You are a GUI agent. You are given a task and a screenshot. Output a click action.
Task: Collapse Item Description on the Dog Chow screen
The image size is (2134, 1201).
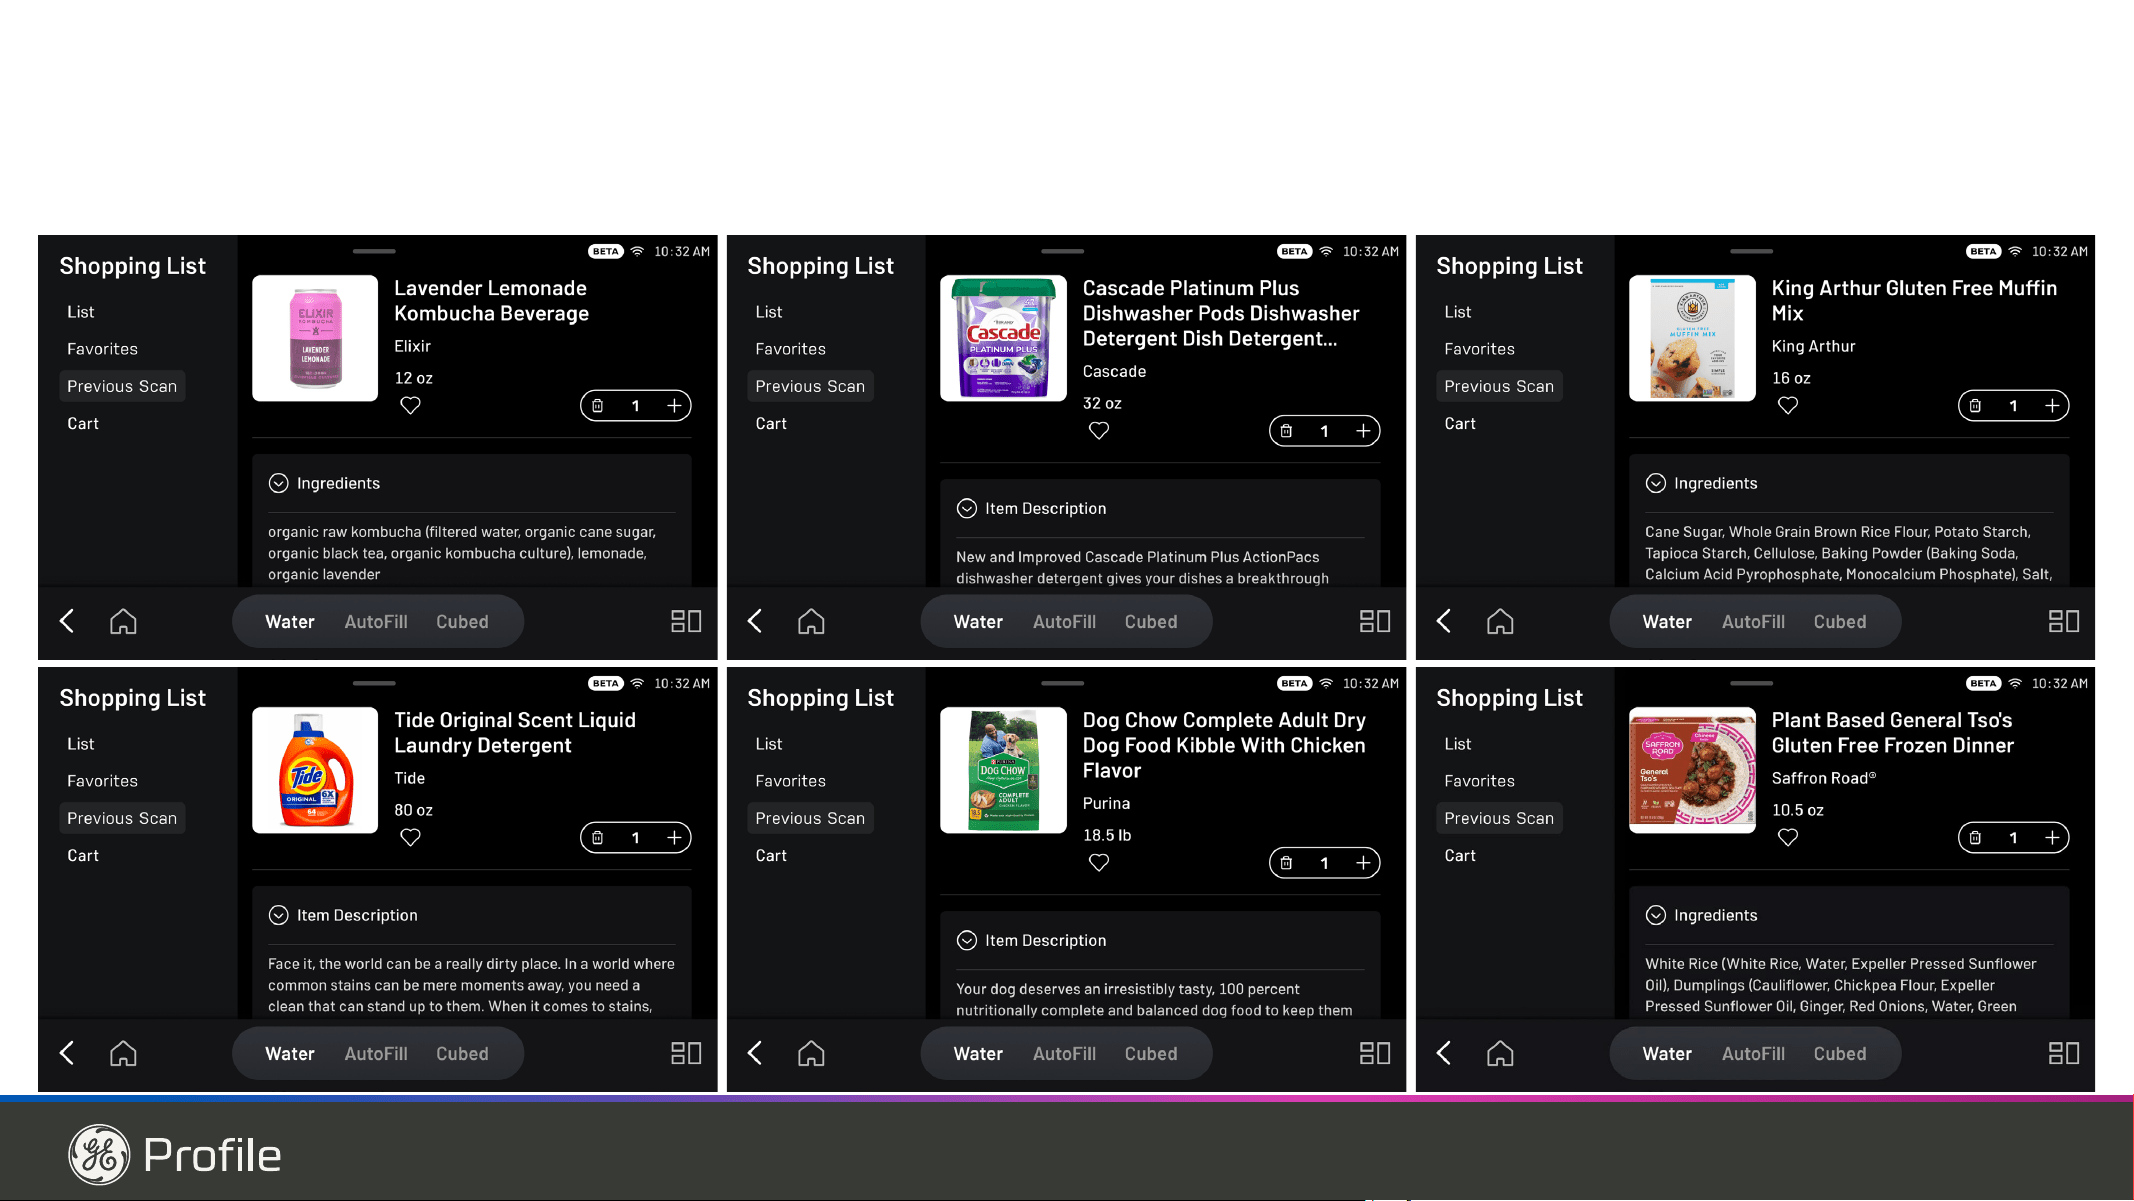coord(967,940)
